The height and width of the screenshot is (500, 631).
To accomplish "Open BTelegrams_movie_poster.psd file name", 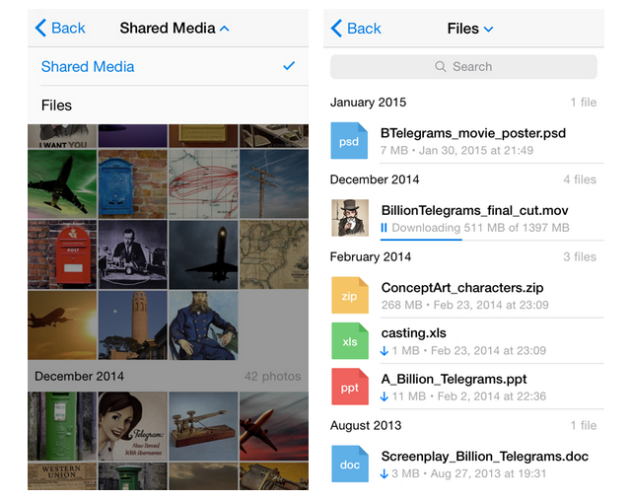I will (473, 133).
